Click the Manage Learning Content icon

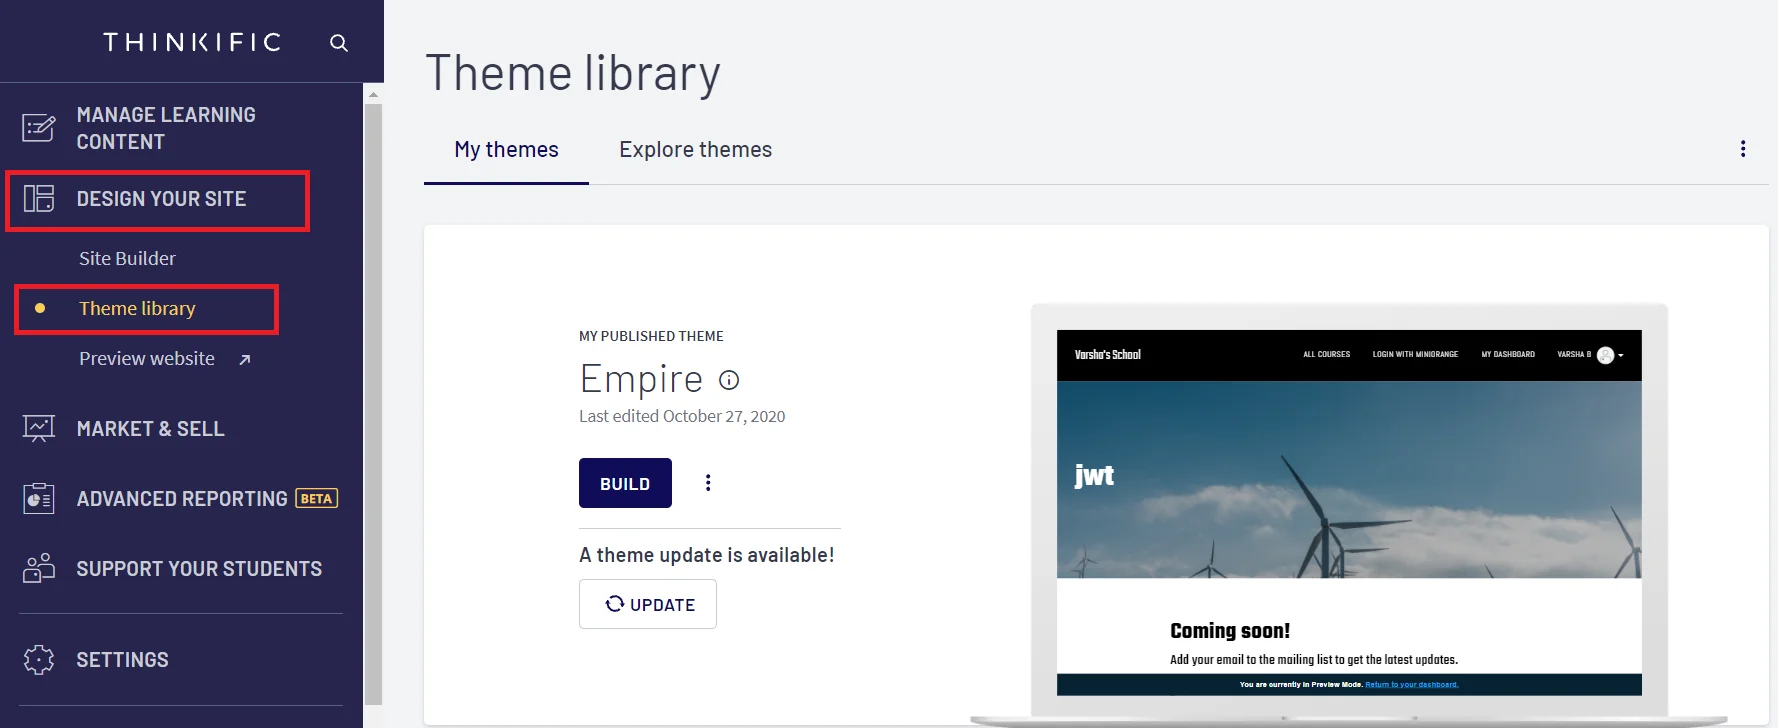tap(39, 128)
